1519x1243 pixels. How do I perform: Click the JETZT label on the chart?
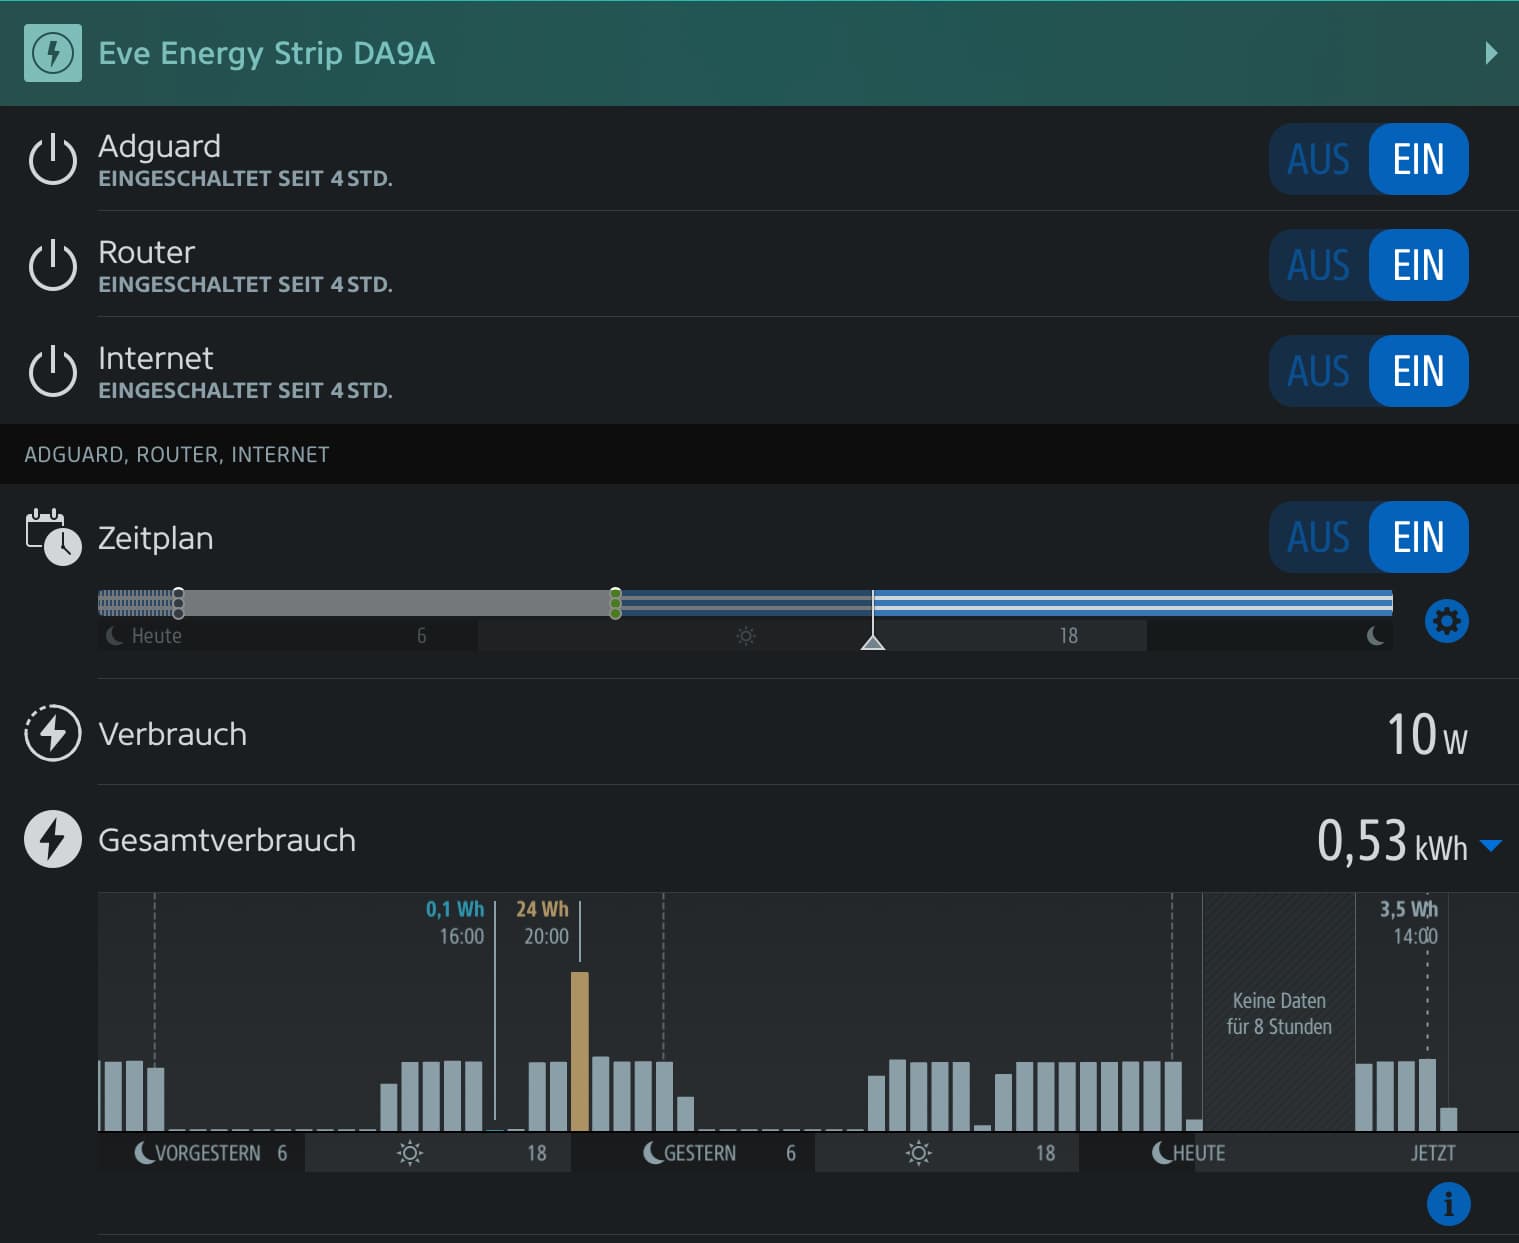pyautogui.click(x=1432, y=1153)
